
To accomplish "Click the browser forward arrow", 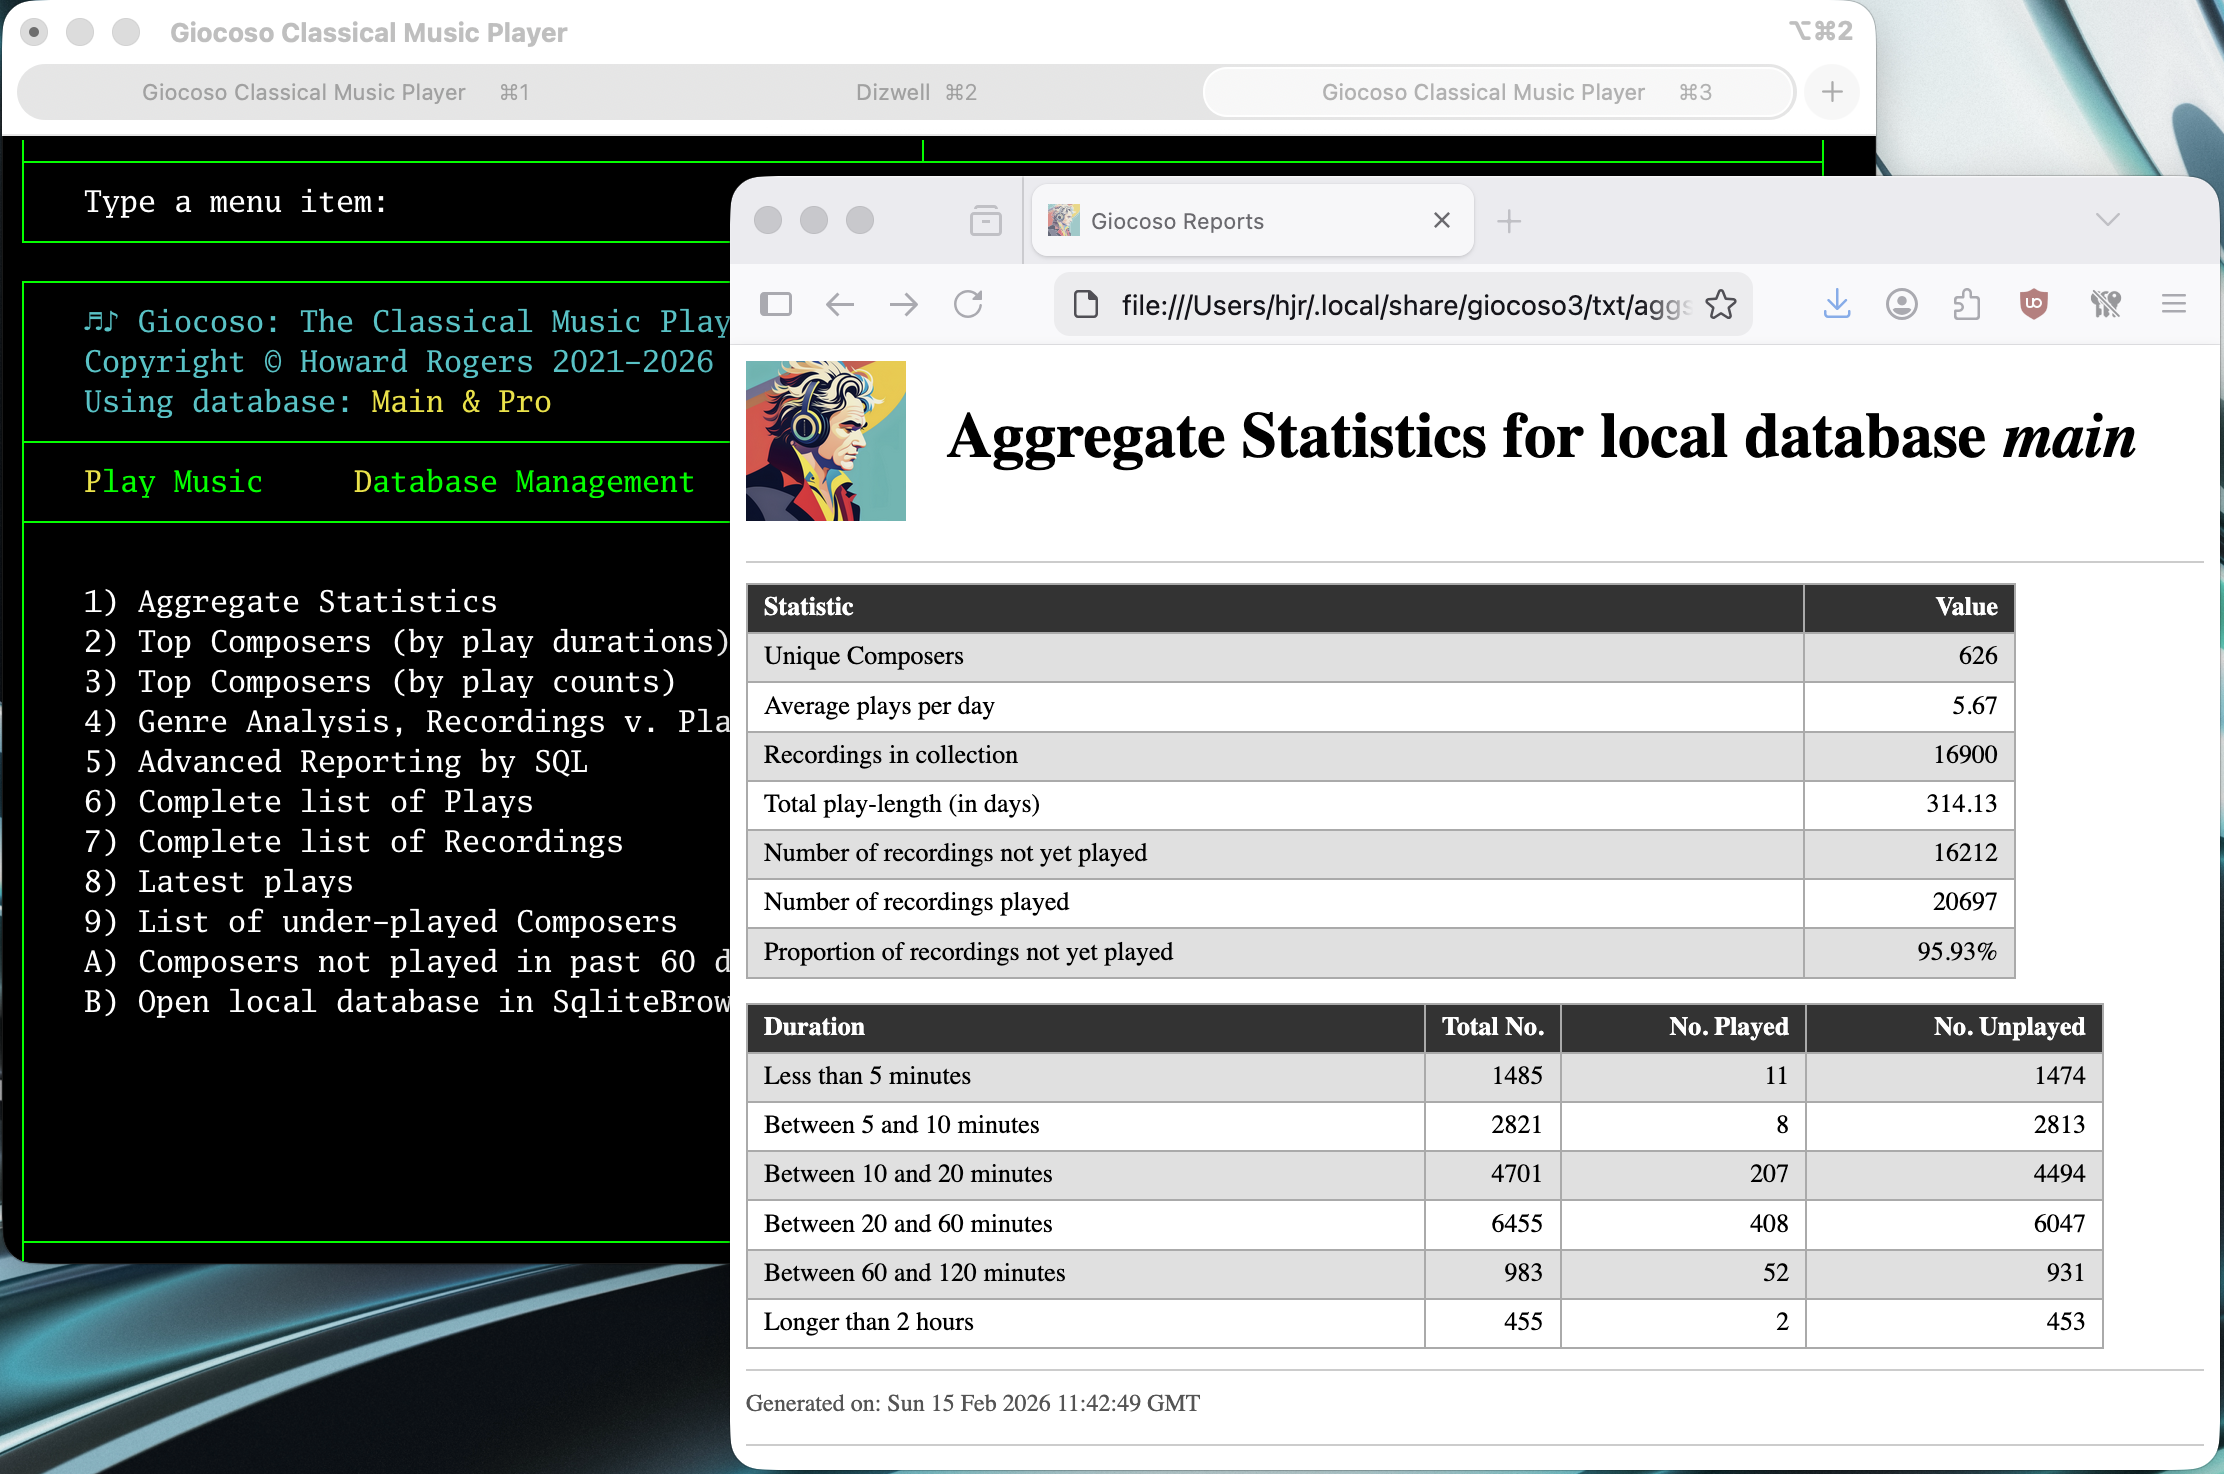I will pos(904,304).
